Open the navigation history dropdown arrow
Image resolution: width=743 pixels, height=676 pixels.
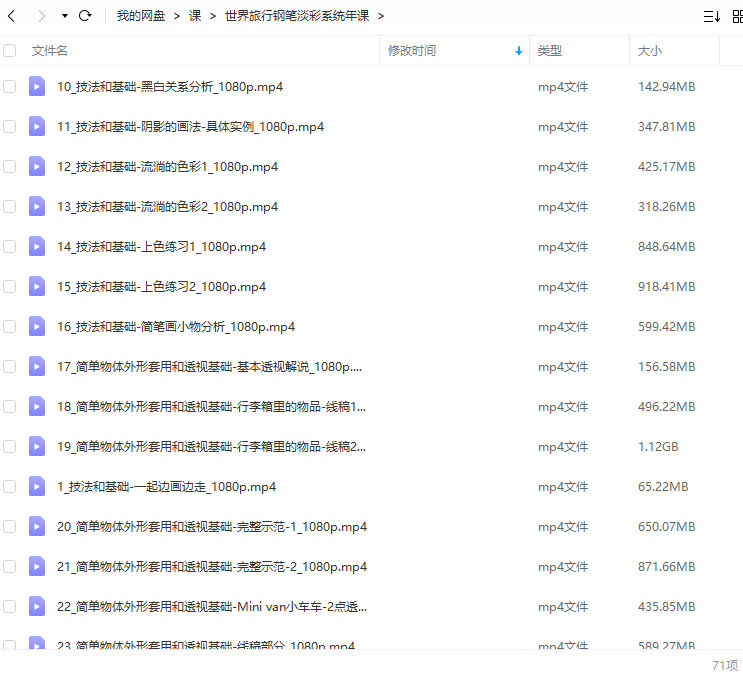(65, 16)
